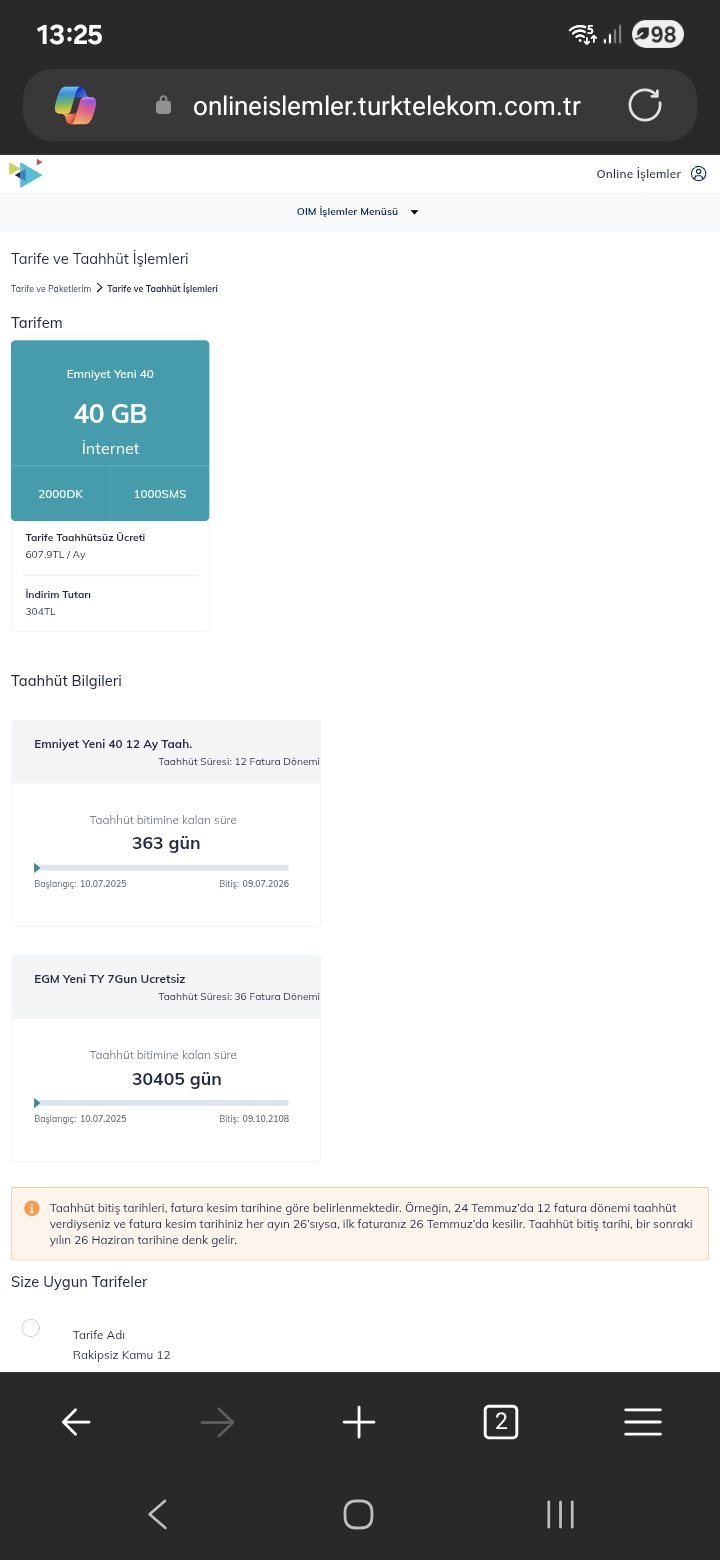
Task: Tap the Emniyet Yeni 40 tariff card
Action: pyautogui.click(x=110, y=430)
